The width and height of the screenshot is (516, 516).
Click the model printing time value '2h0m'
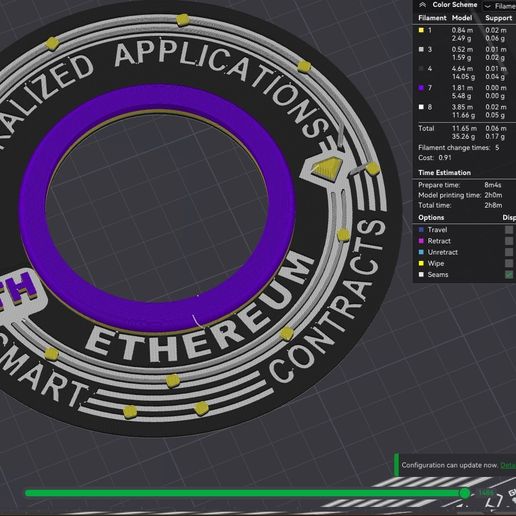click(x=493, y=195)
